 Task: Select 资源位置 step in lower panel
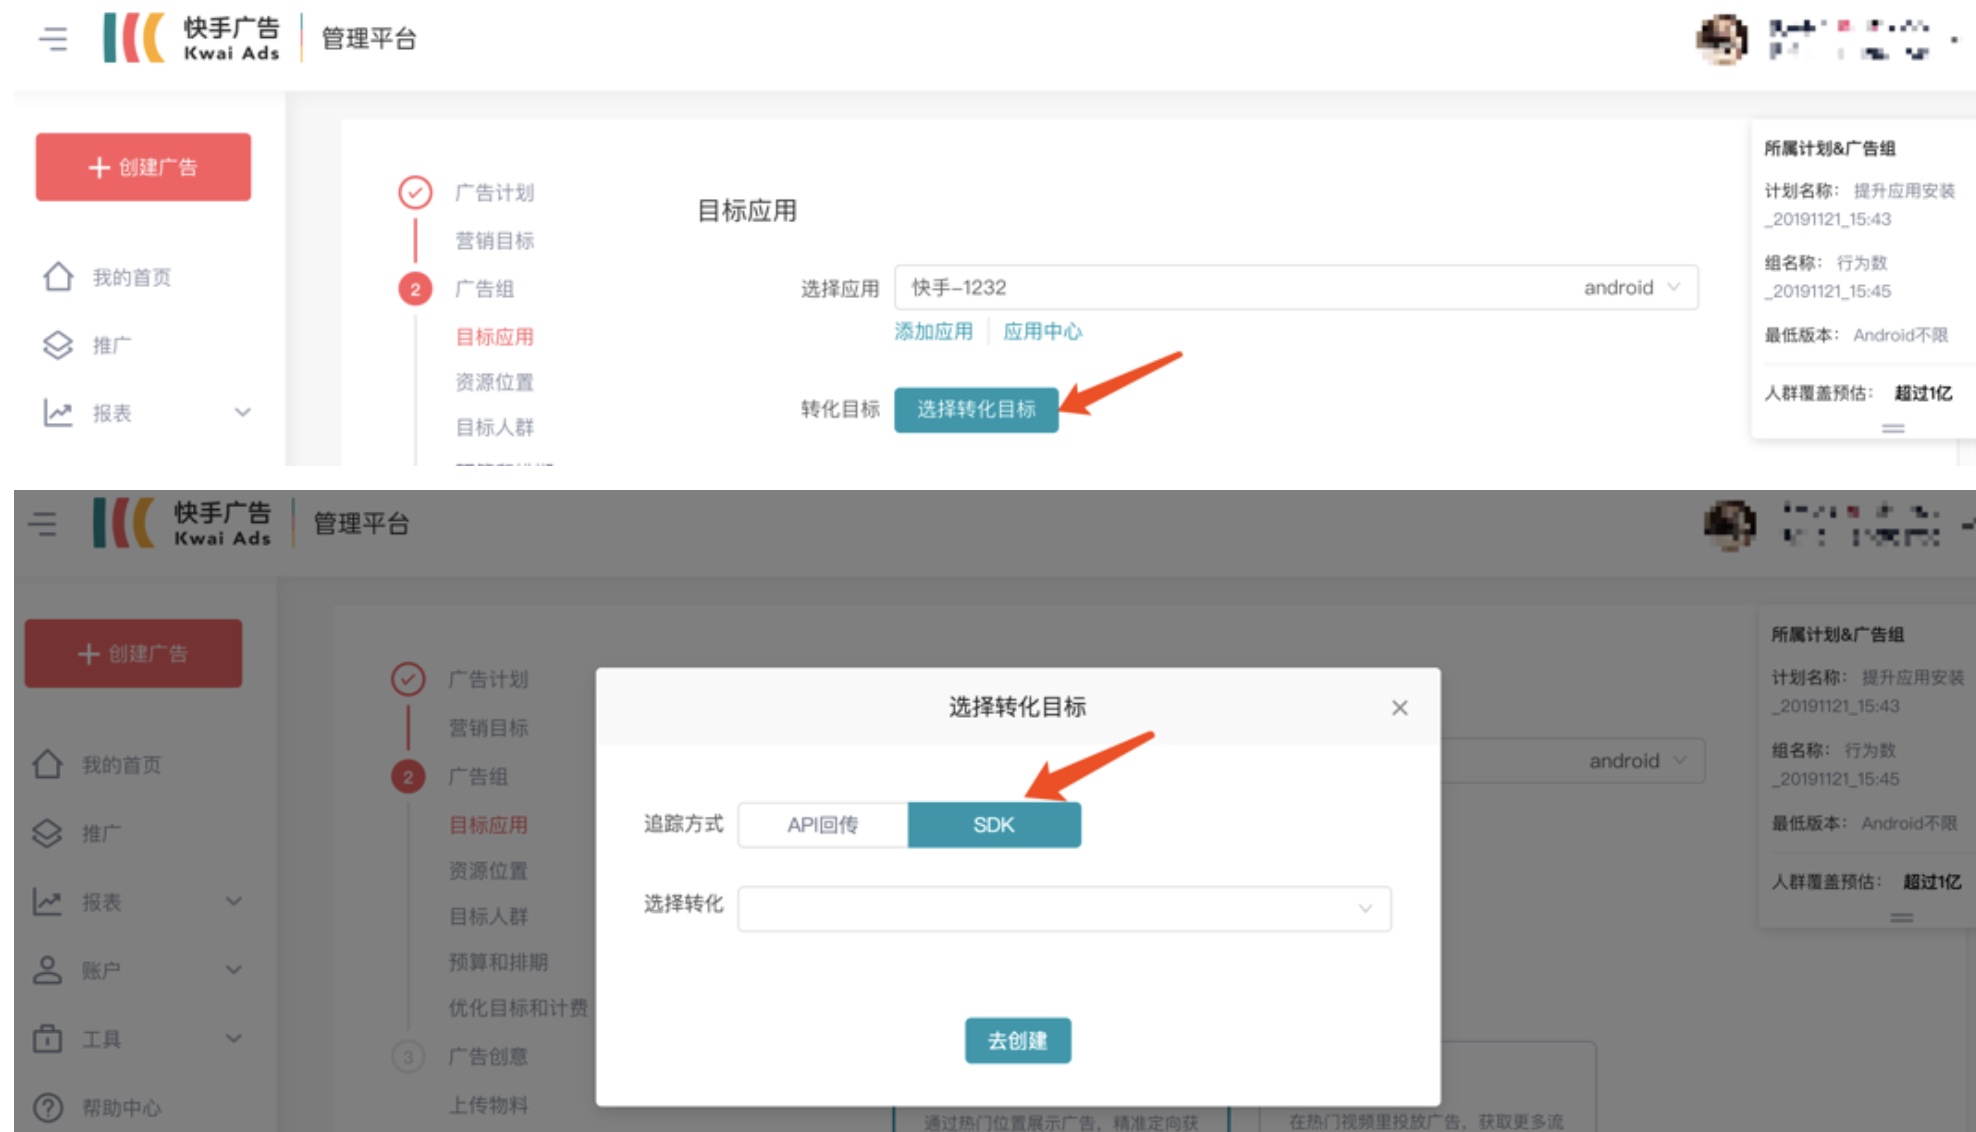488,871
